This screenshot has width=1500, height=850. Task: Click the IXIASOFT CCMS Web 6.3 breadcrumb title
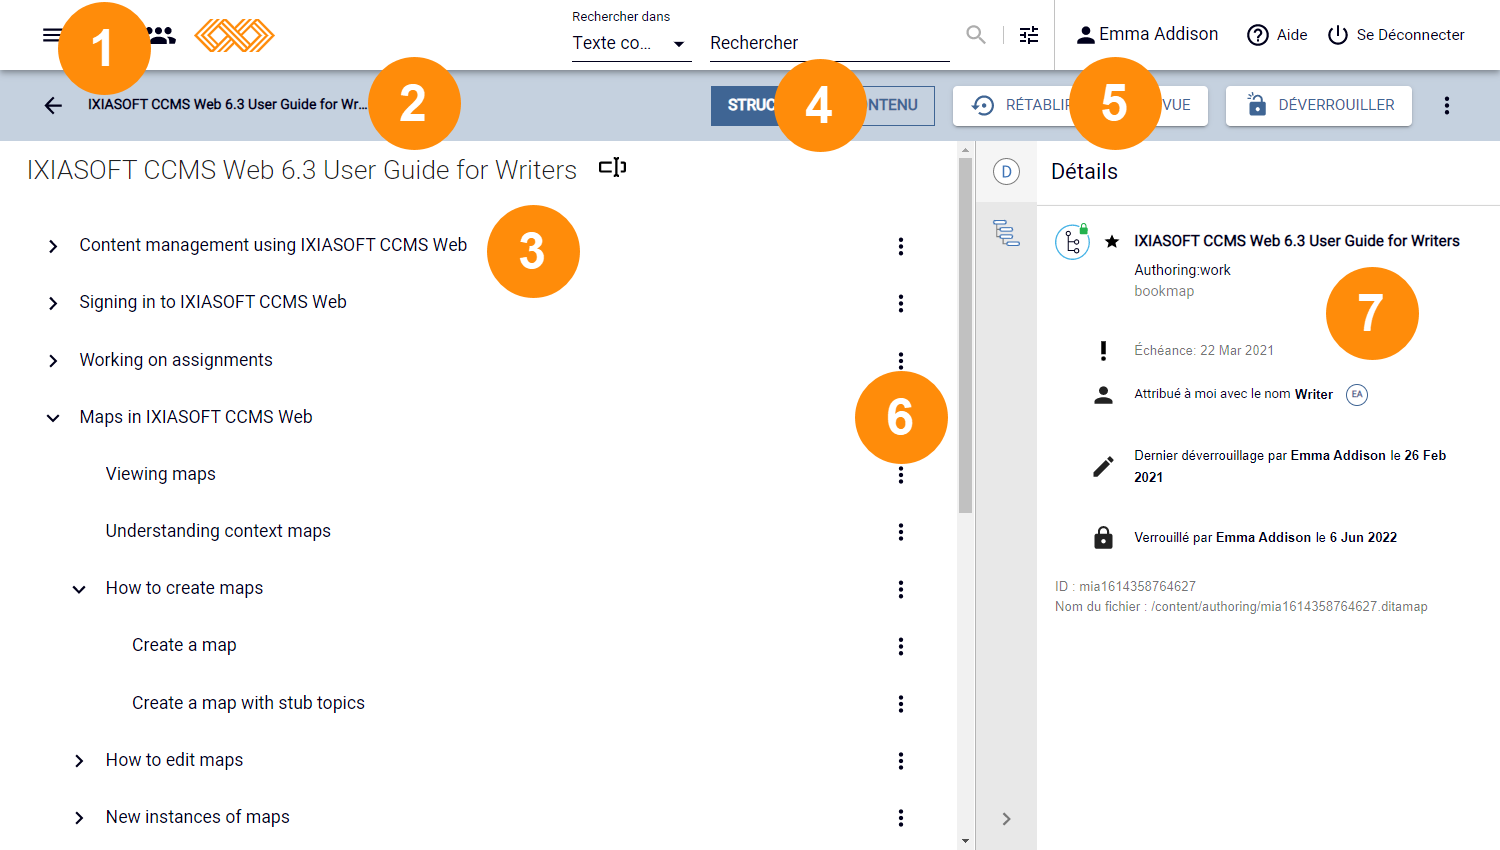[227, 104]
